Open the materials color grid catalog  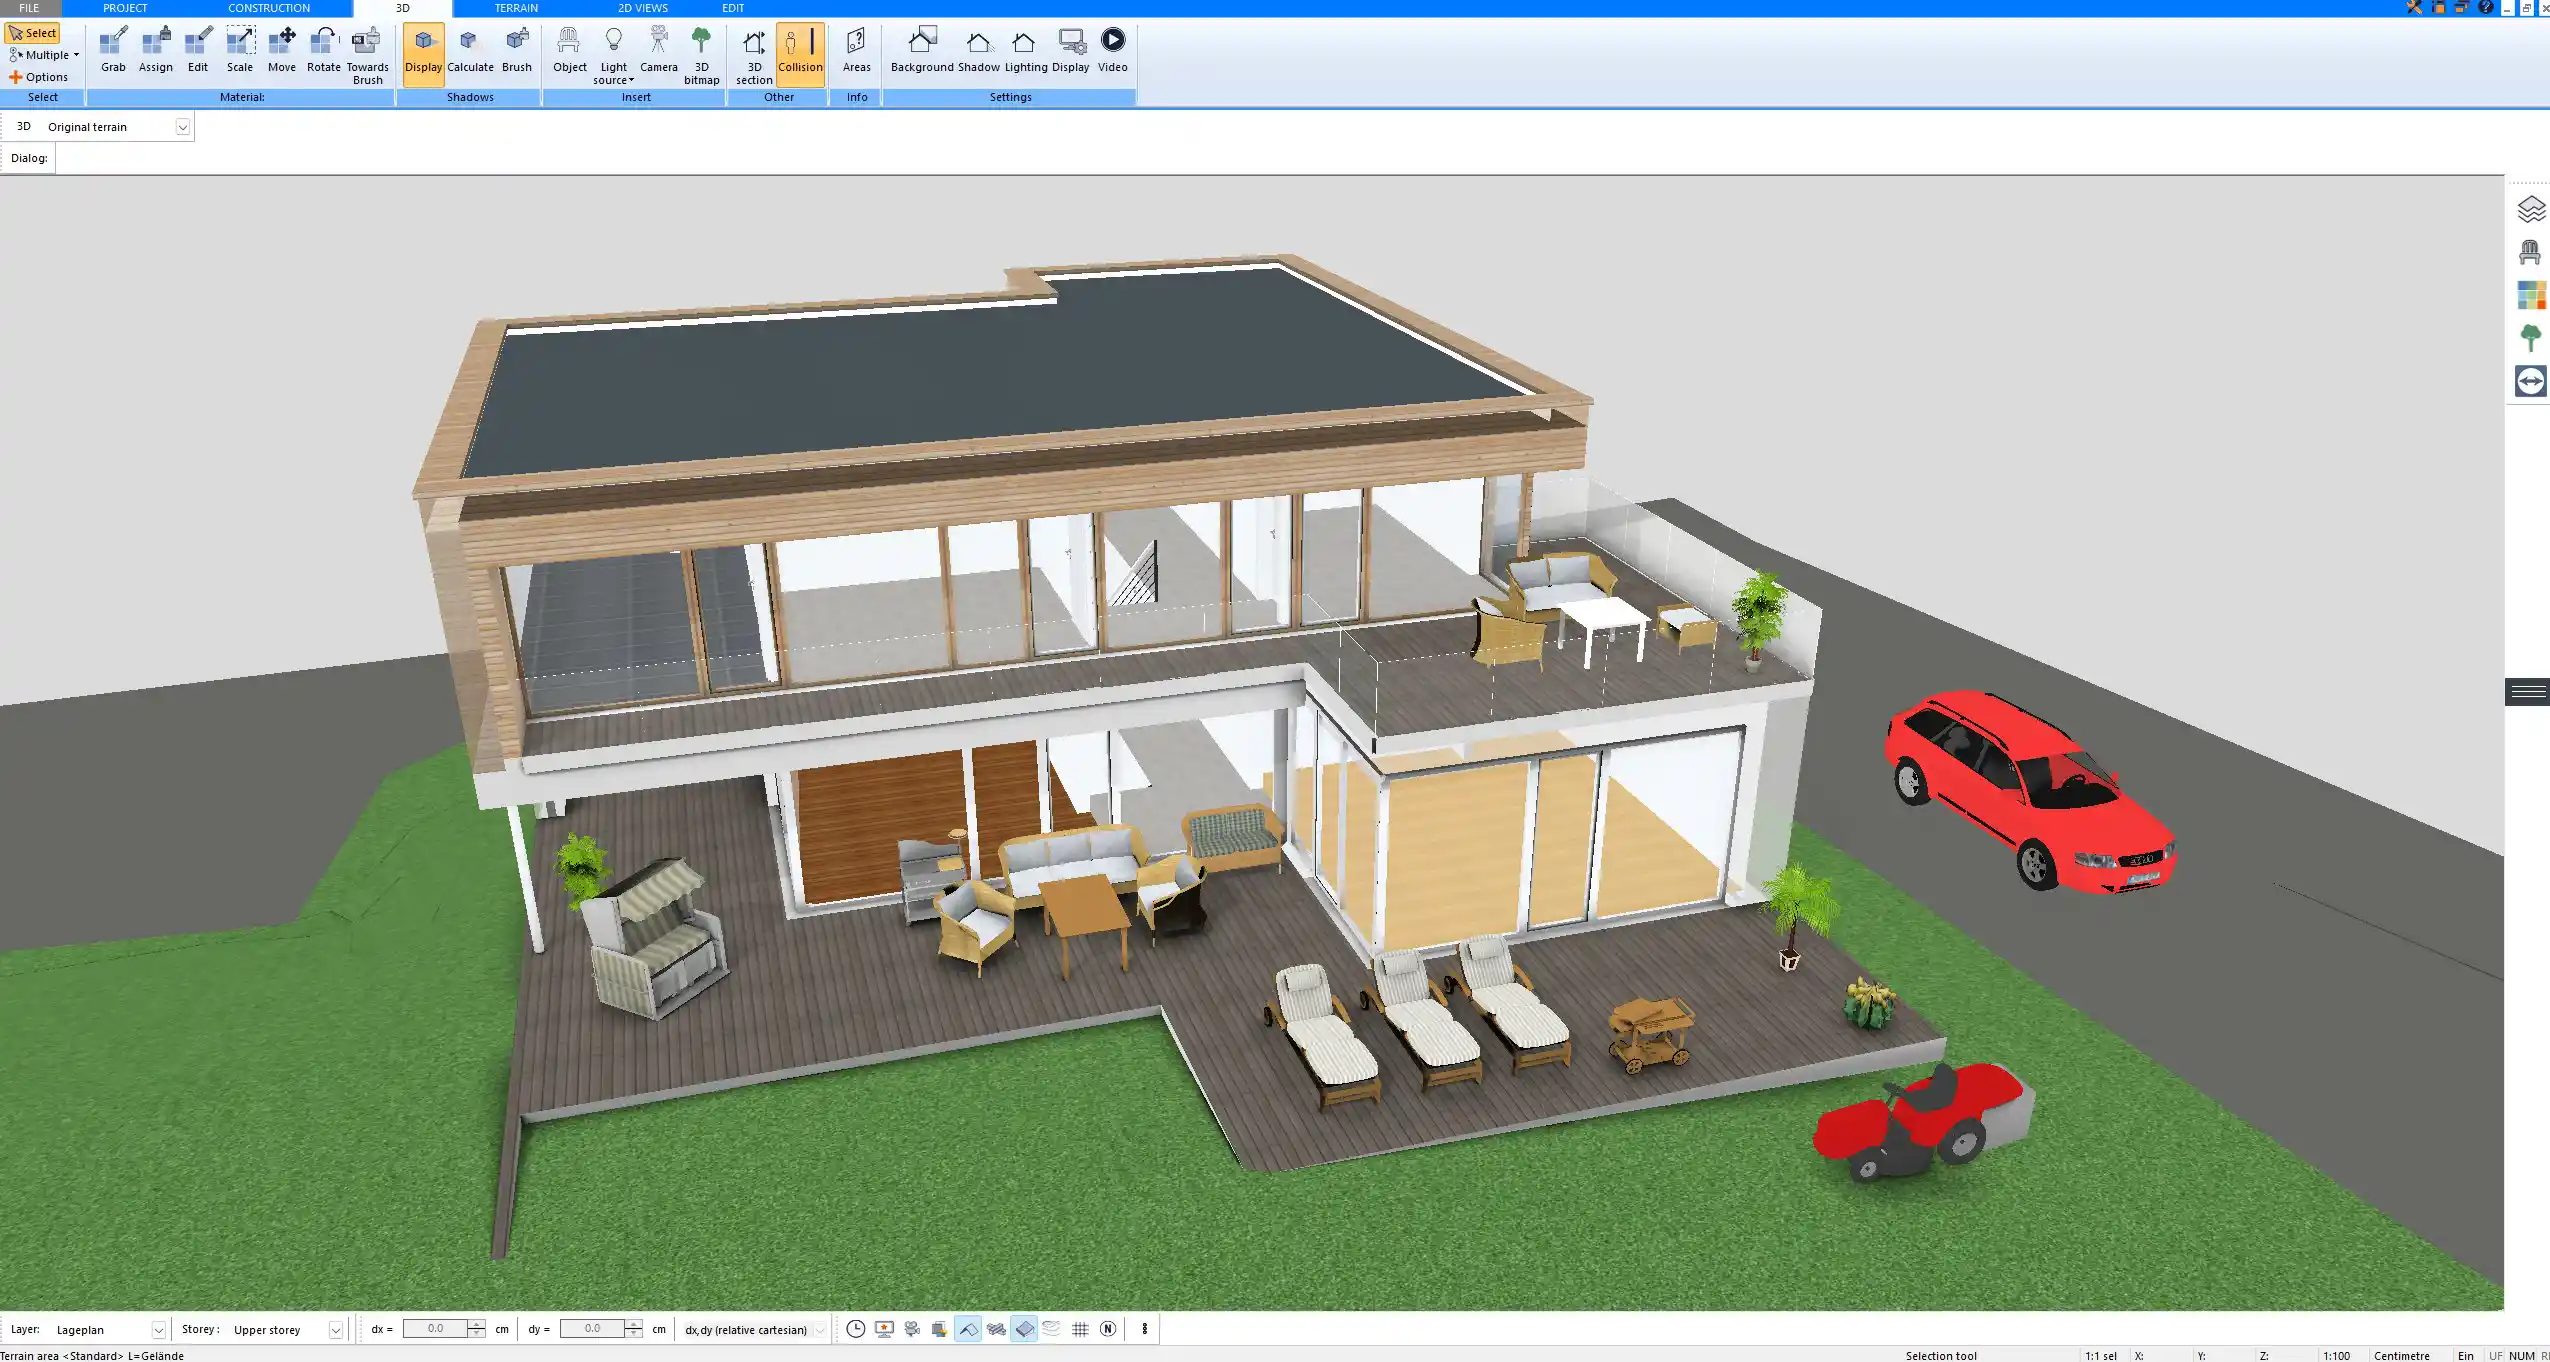point(2530,295)
